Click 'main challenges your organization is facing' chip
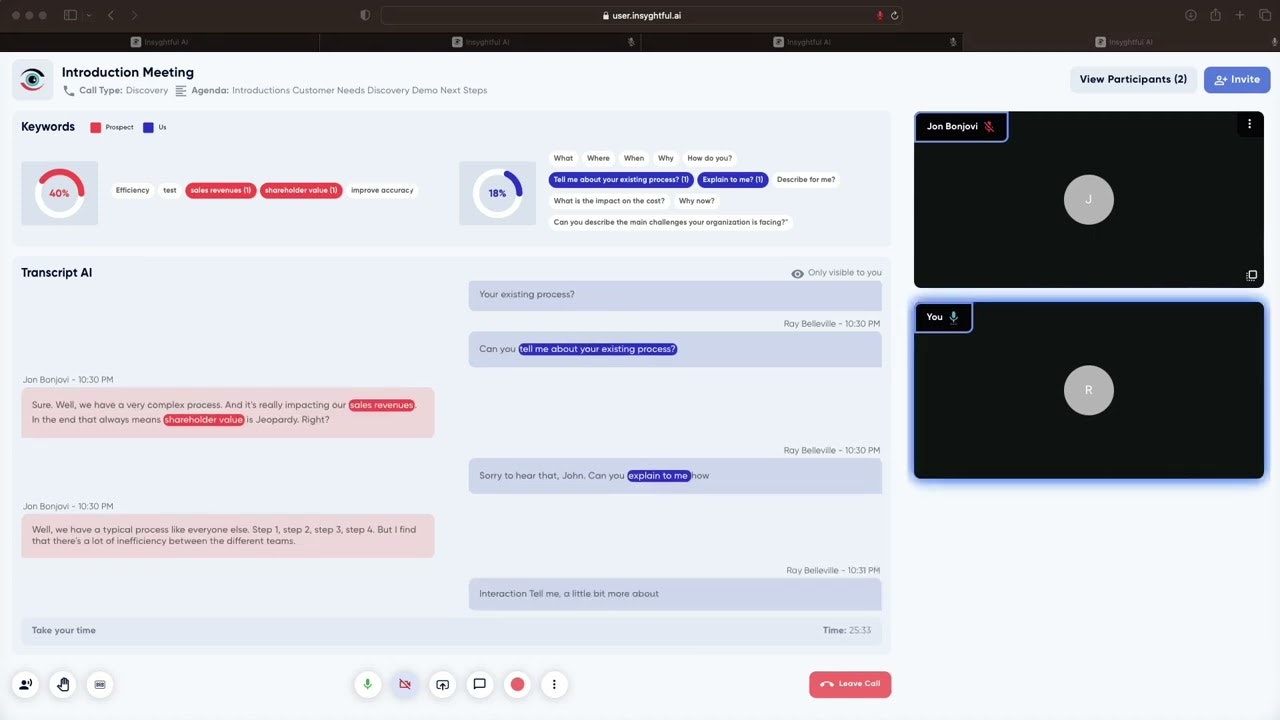Image resolution: width=1280 pixels, height=720 pixels. point(671,222)
